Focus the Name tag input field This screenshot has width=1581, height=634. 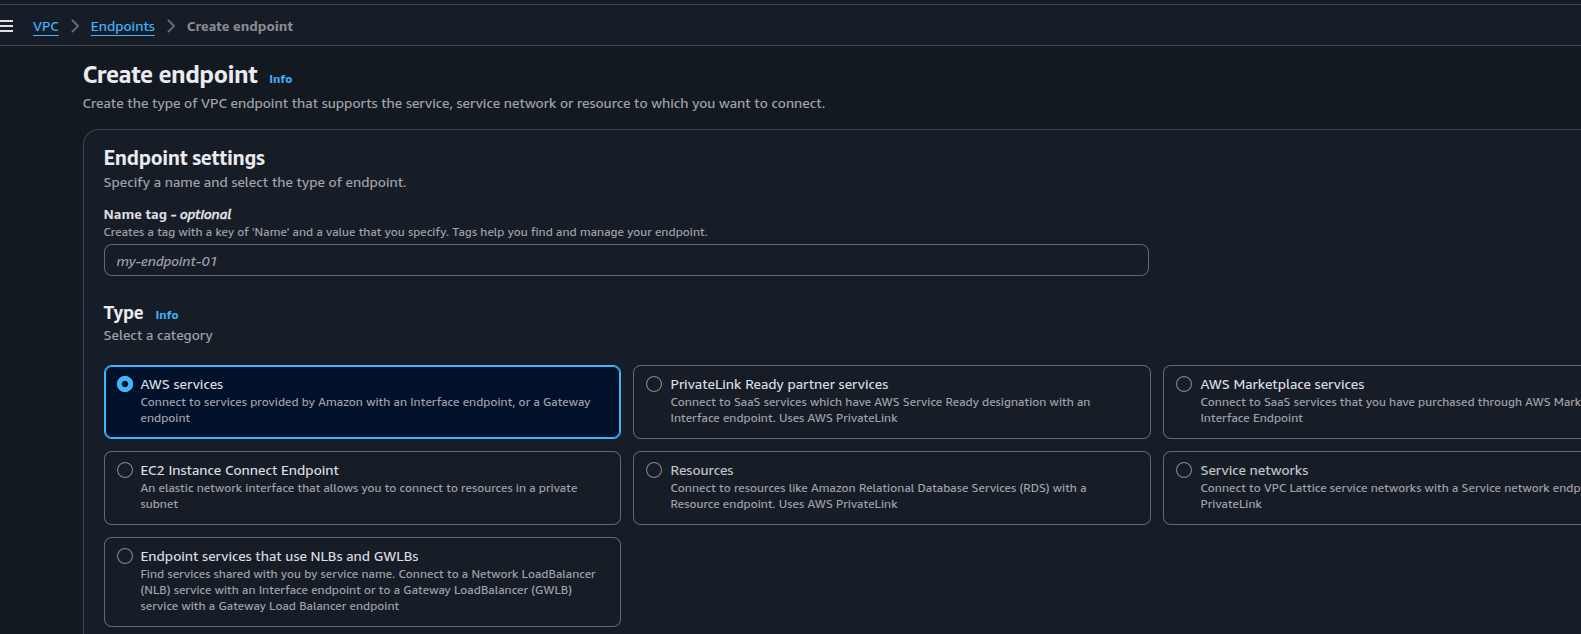(x=625, y=261)
